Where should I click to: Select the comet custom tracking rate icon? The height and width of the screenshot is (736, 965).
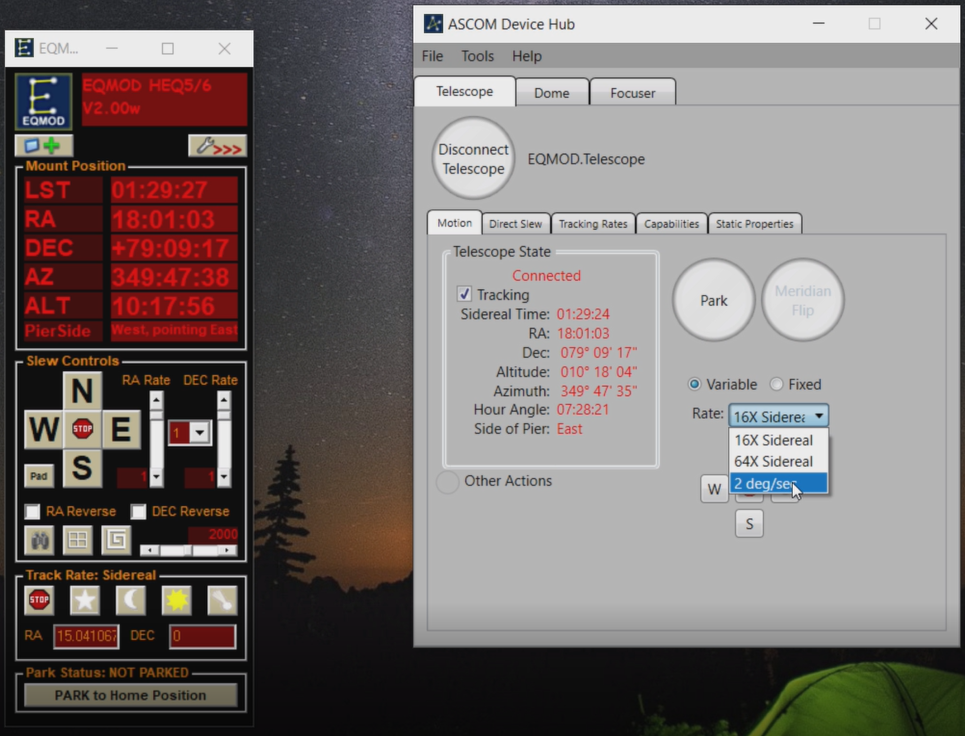point(222,600)
